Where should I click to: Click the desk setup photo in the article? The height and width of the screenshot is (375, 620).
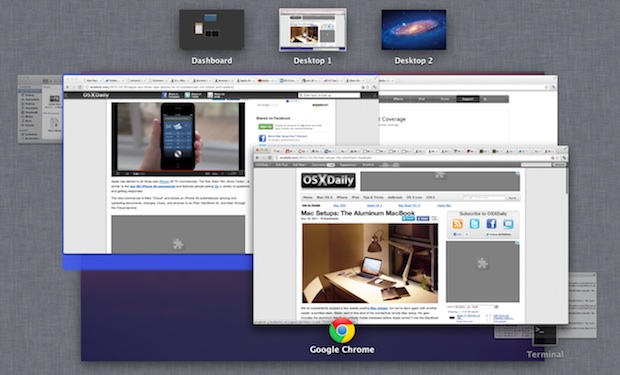coord(370,263)
